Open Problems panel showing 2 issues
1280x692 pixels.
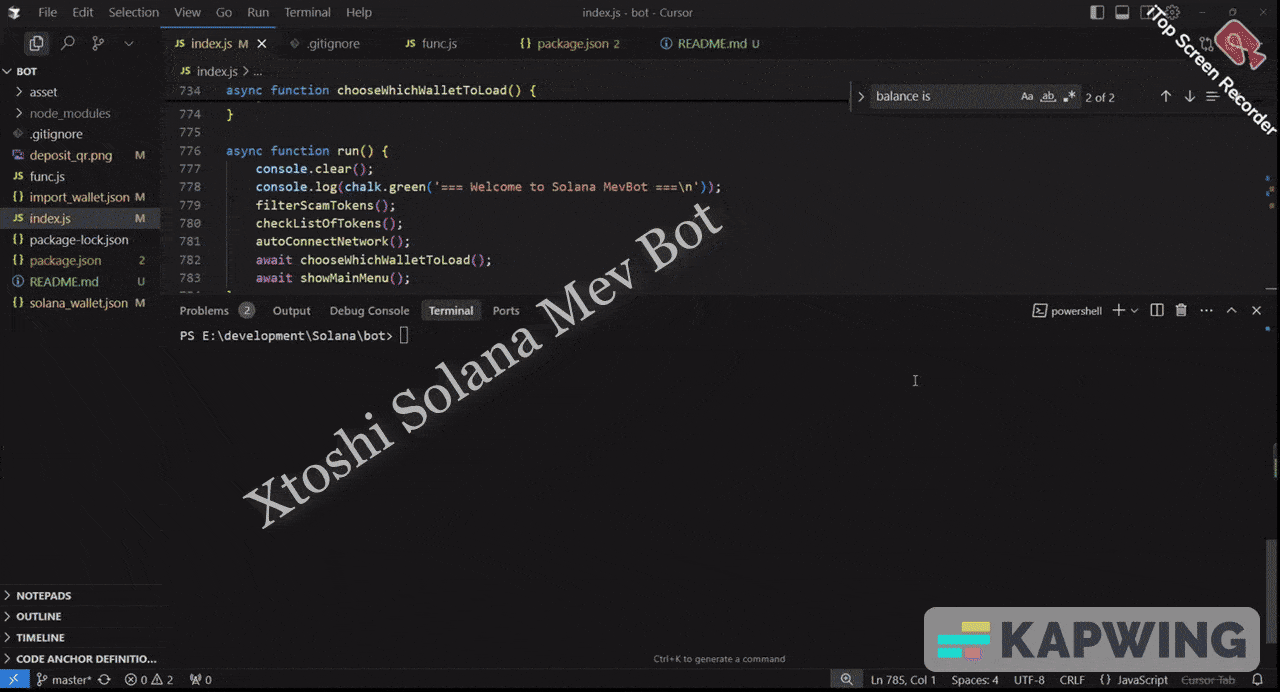point(207,310)
